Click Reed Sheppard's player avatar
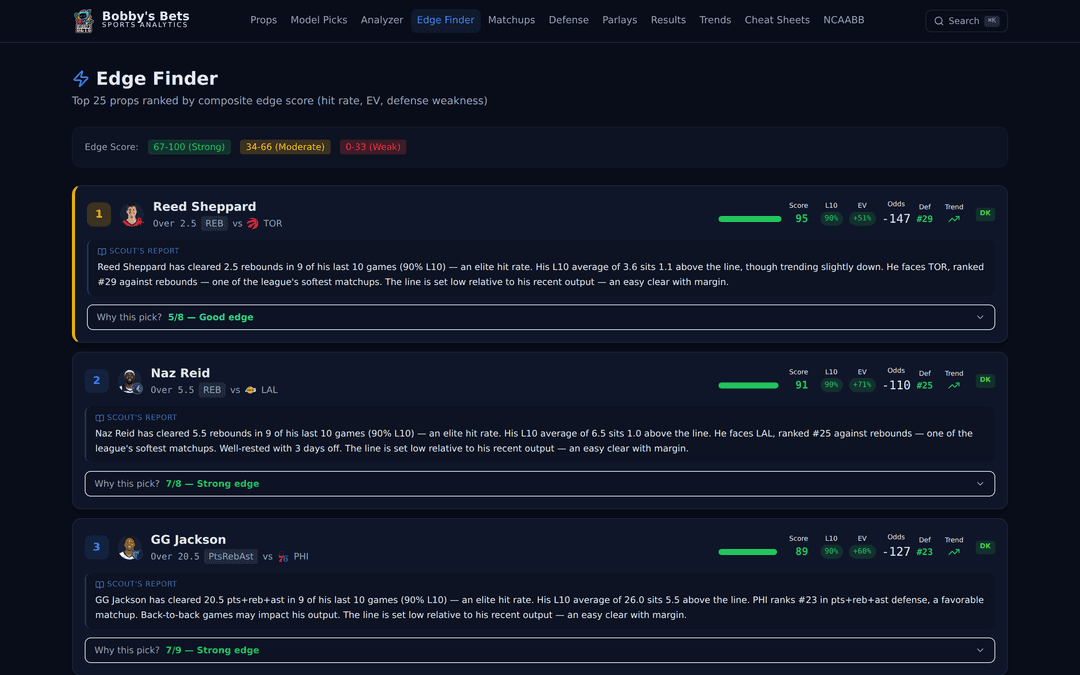 click(131, 214)
